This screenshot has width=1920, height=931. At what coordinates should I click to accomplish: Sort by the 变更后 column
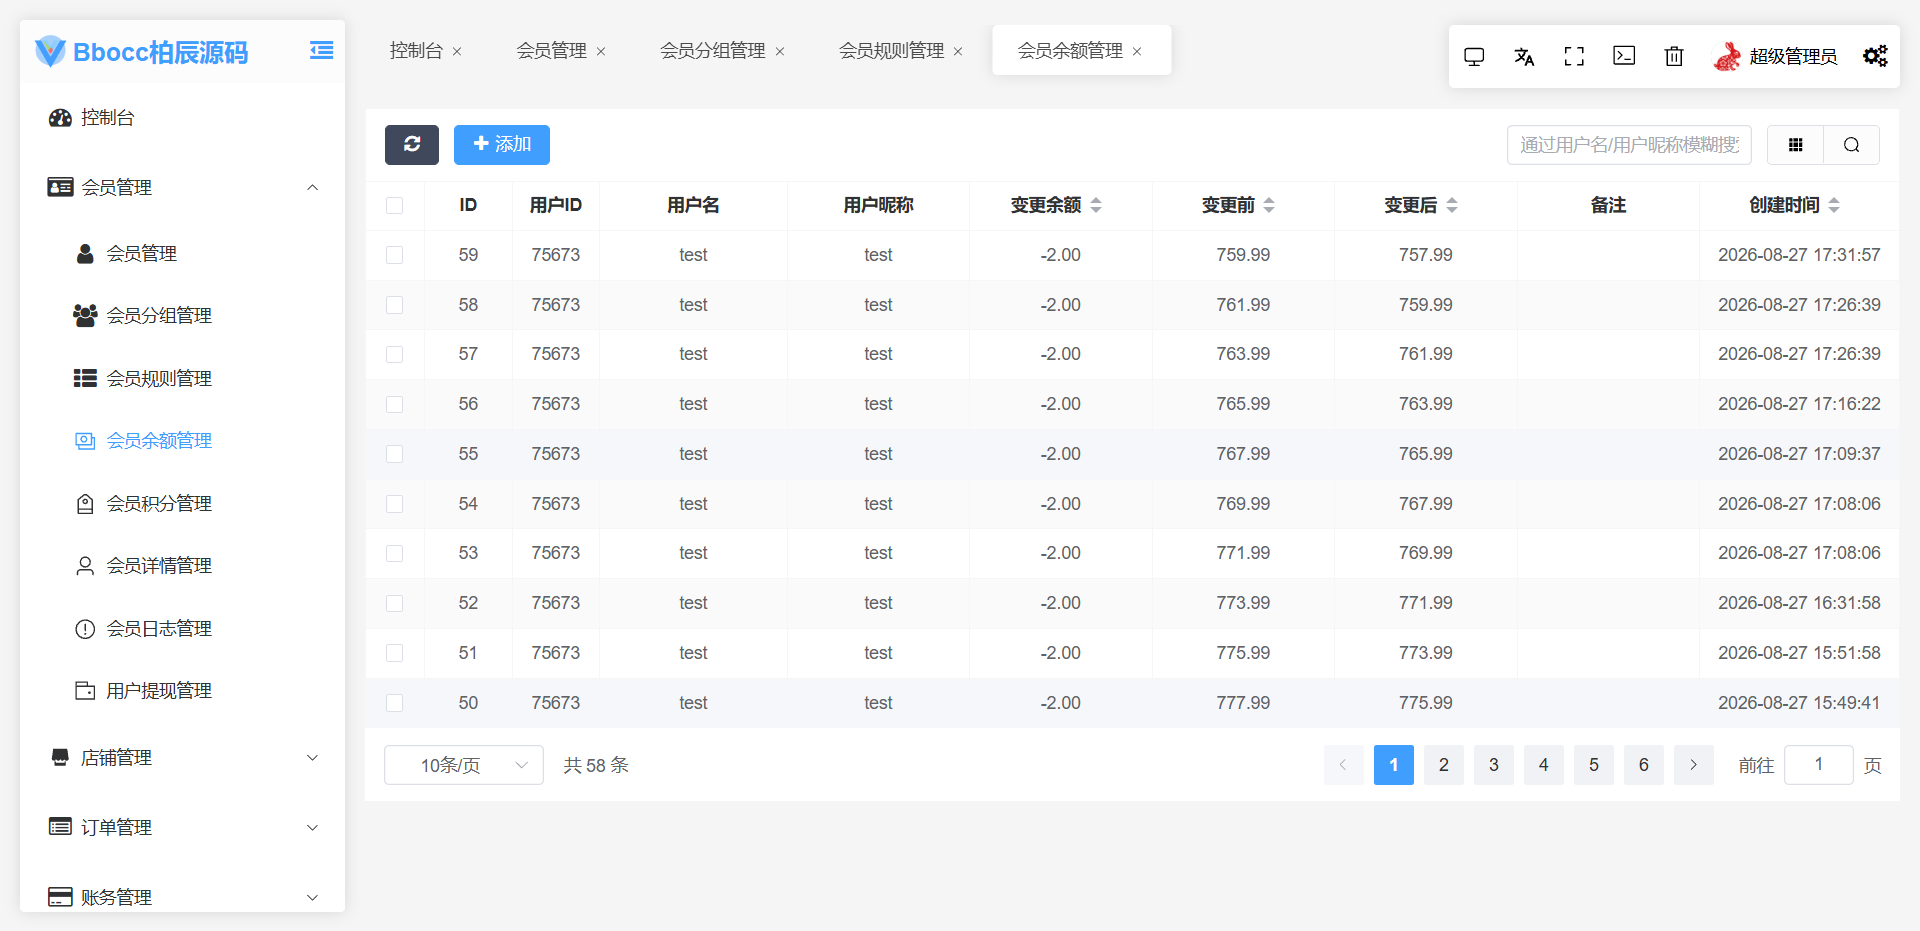pos(1452,205)
